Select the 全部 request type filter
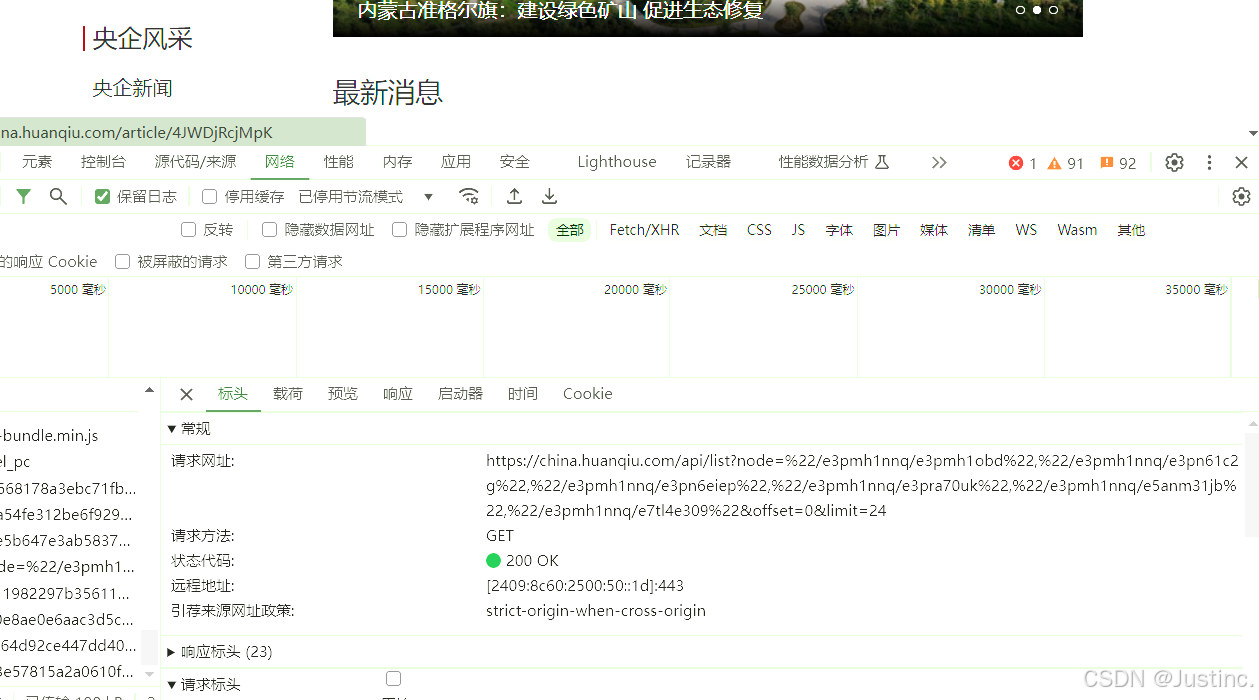The image size is (1259, 700). coord(570,230)
